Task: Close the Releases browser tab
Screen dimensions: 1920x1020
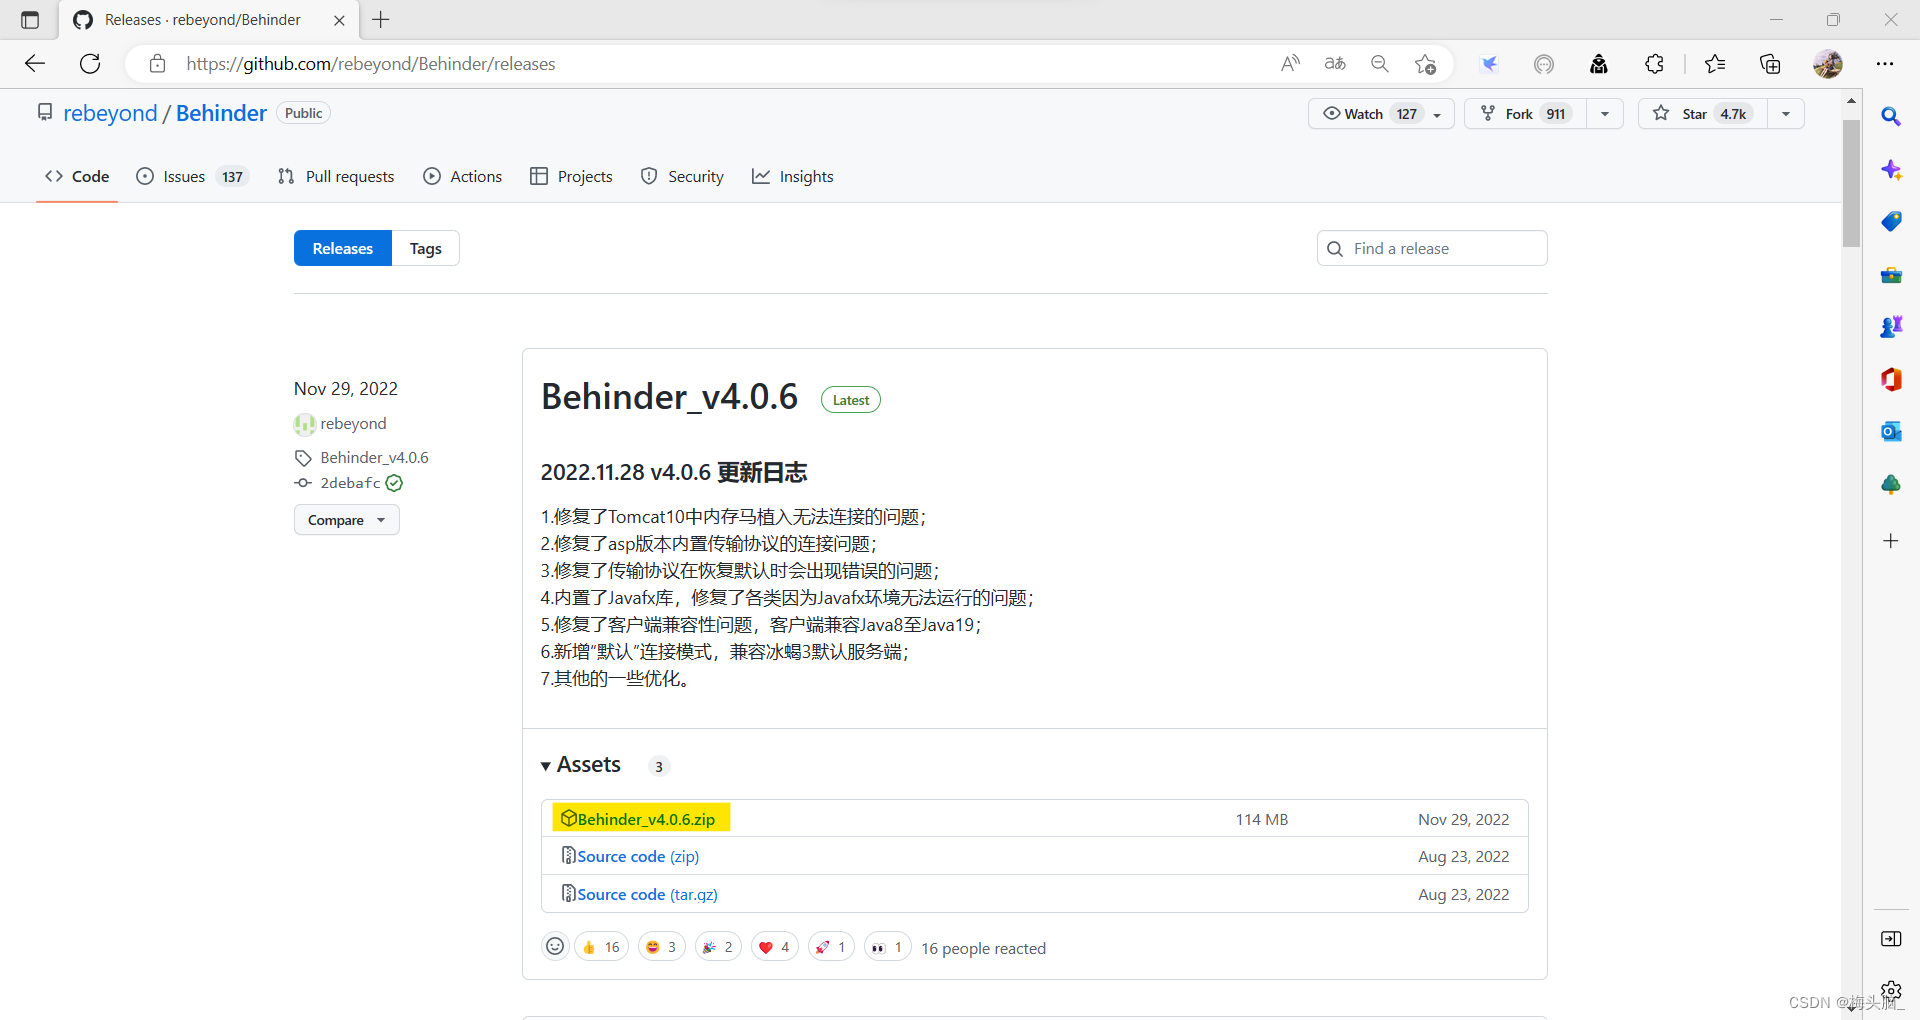Action: point(339,20)
